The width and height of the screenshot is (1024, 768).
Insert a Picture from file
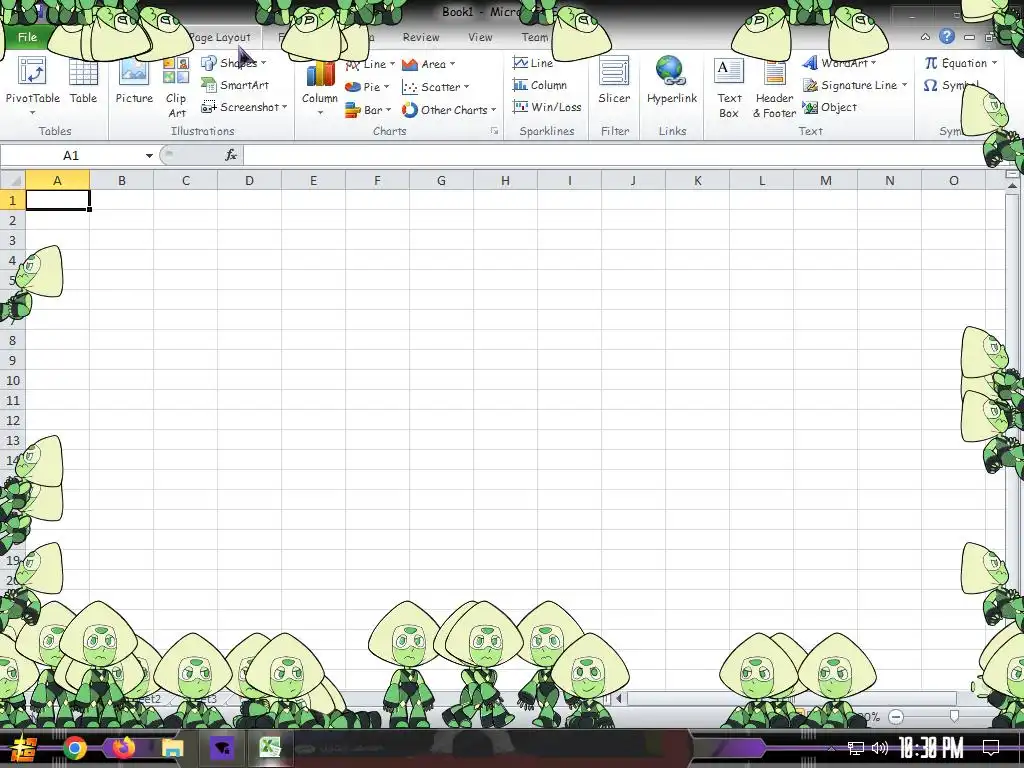pos(134,82)
